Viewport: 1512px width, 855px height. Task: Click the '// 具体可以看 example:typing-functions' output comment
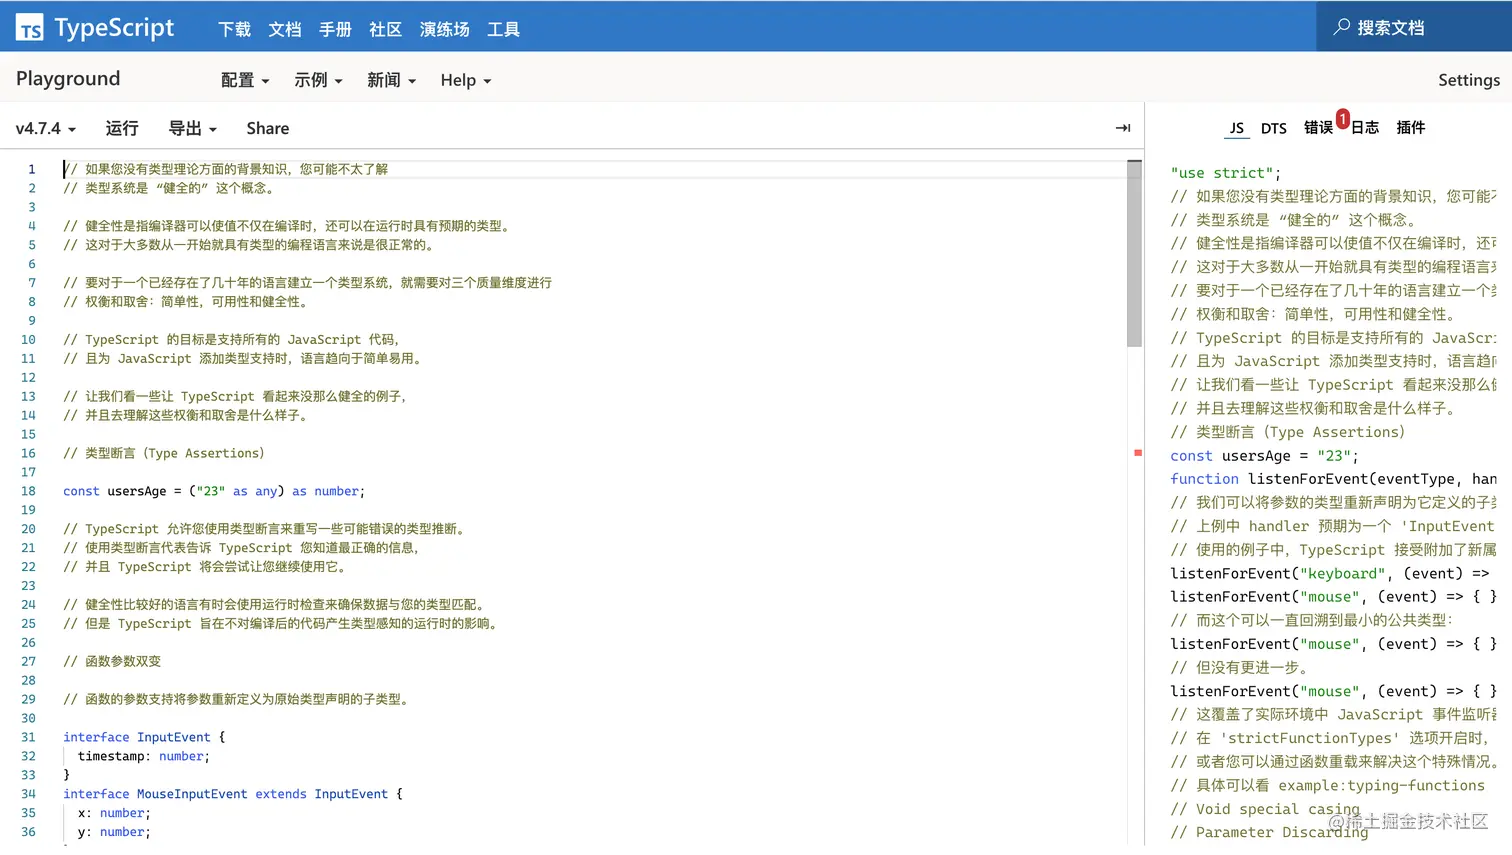pos(1327,785)
